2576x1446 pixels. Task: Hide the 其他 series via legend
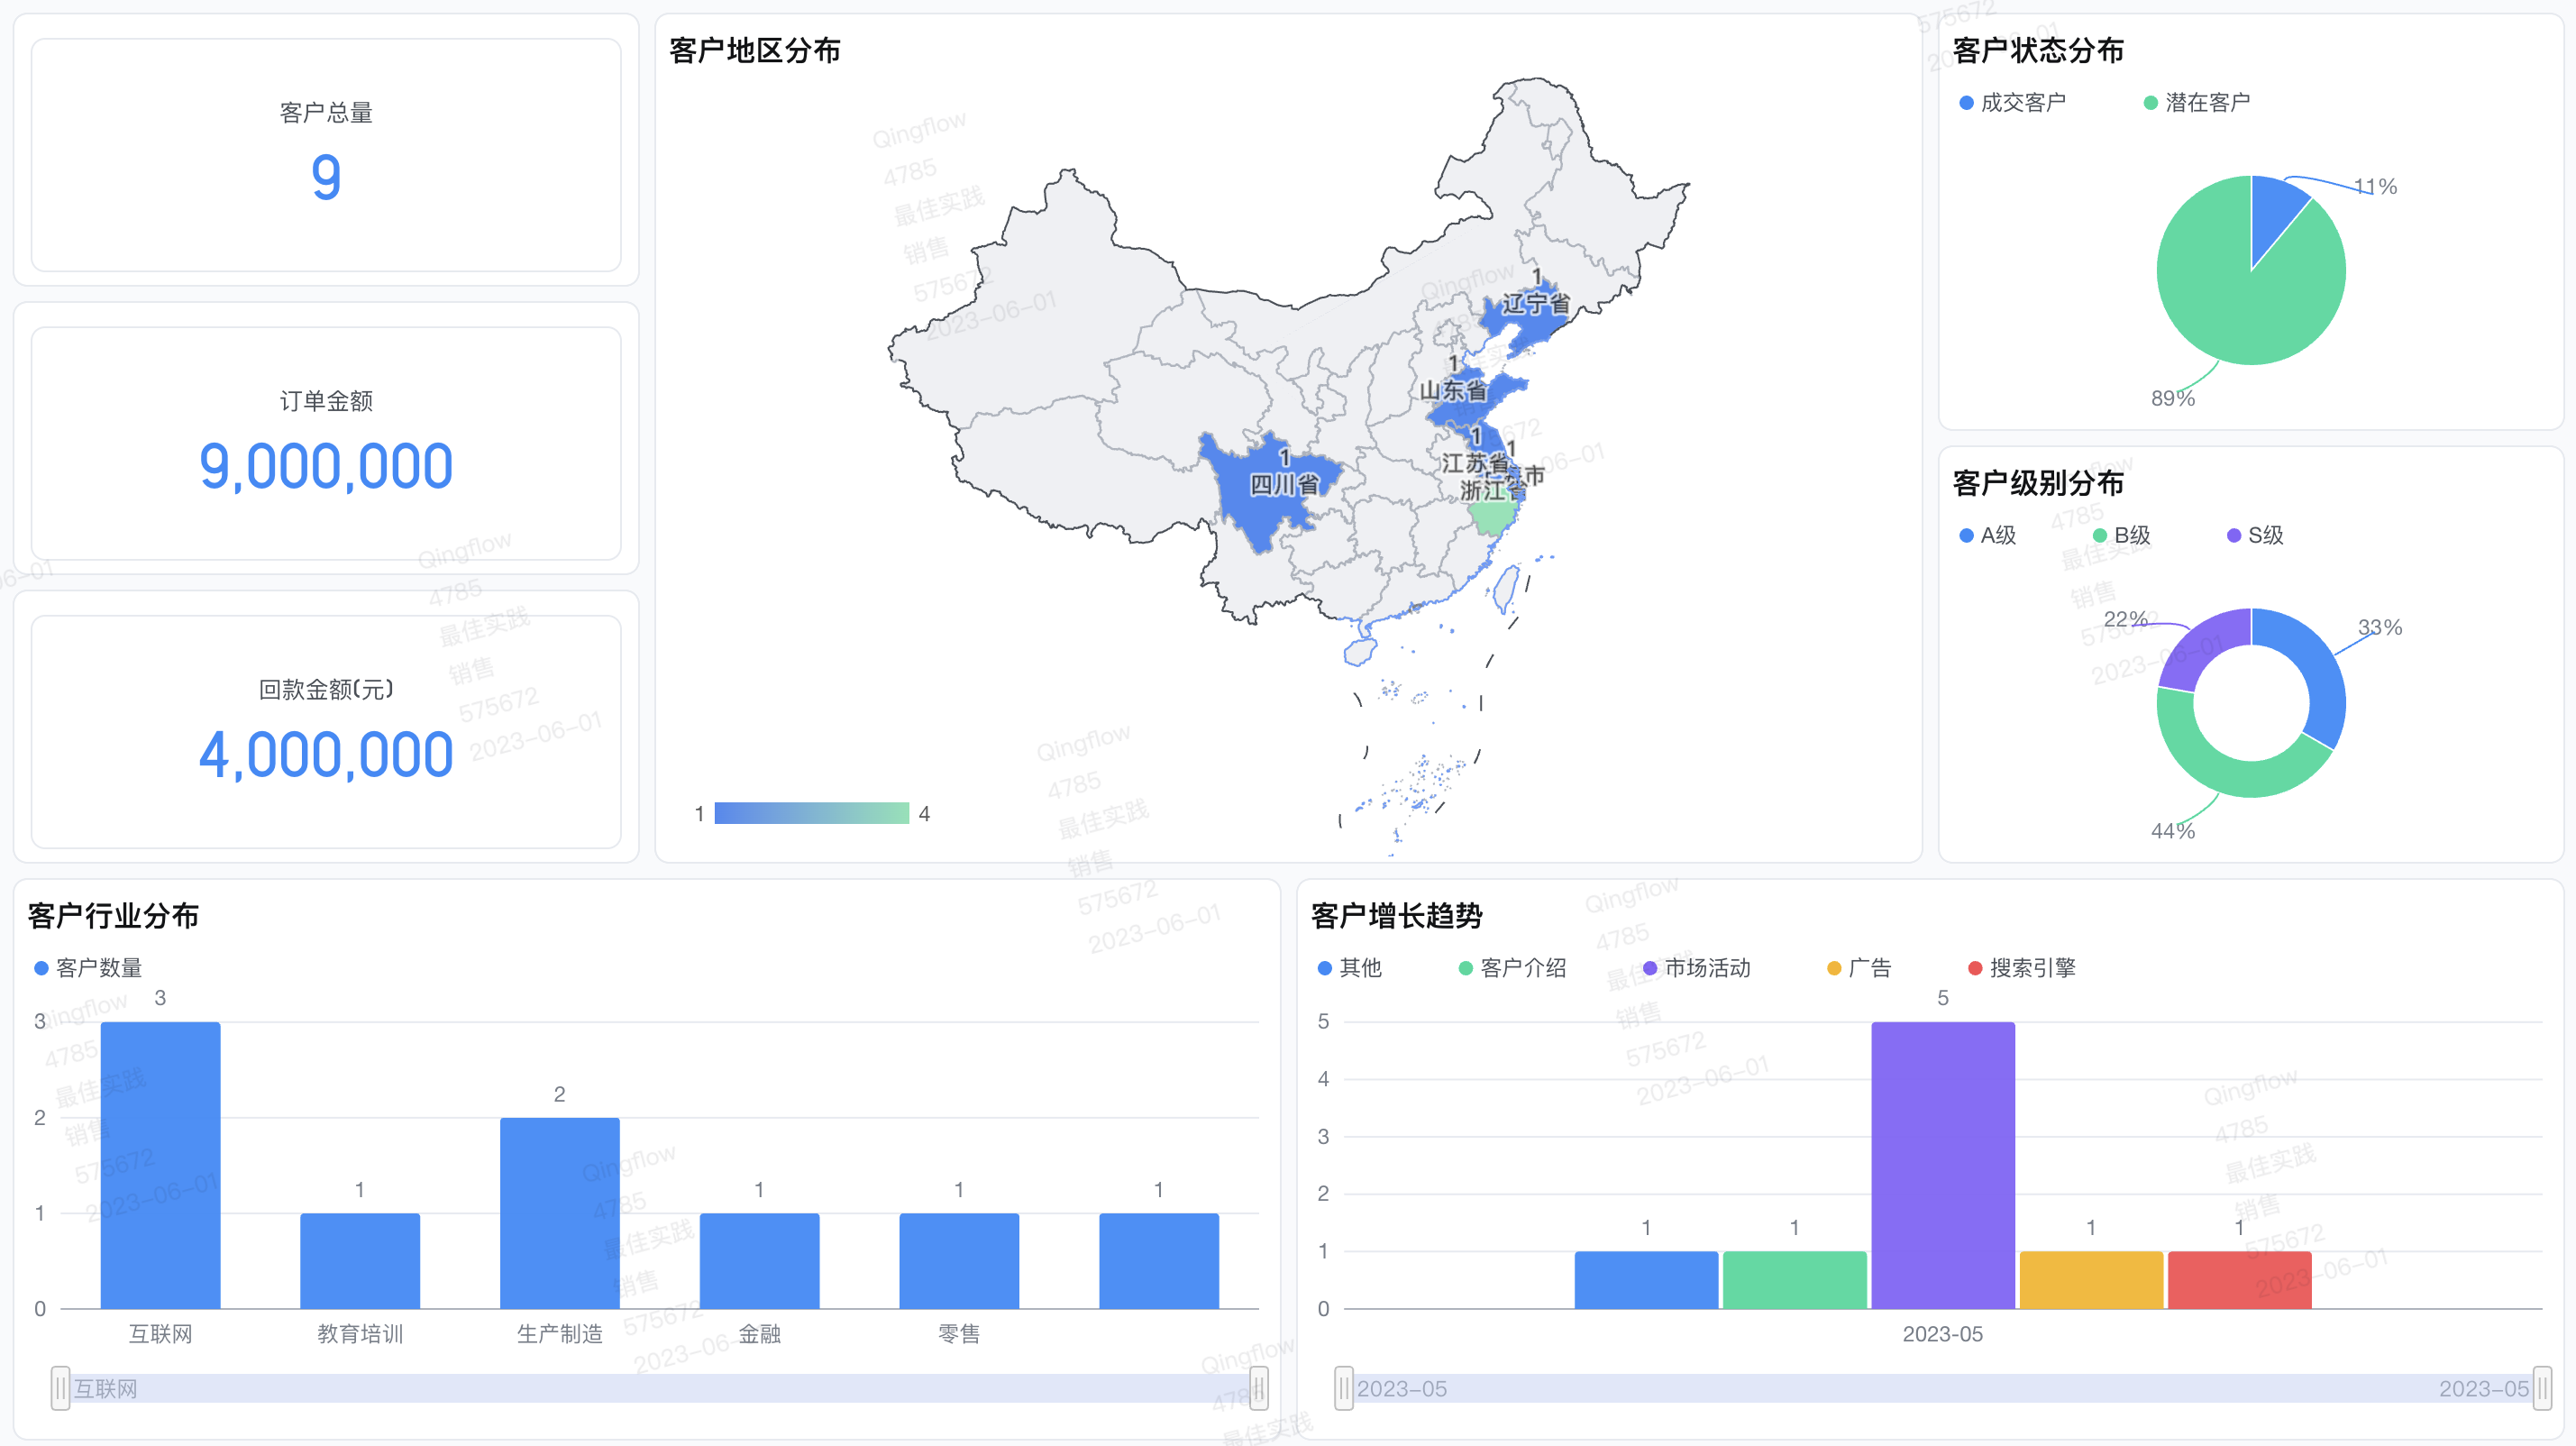point(1349,968)
